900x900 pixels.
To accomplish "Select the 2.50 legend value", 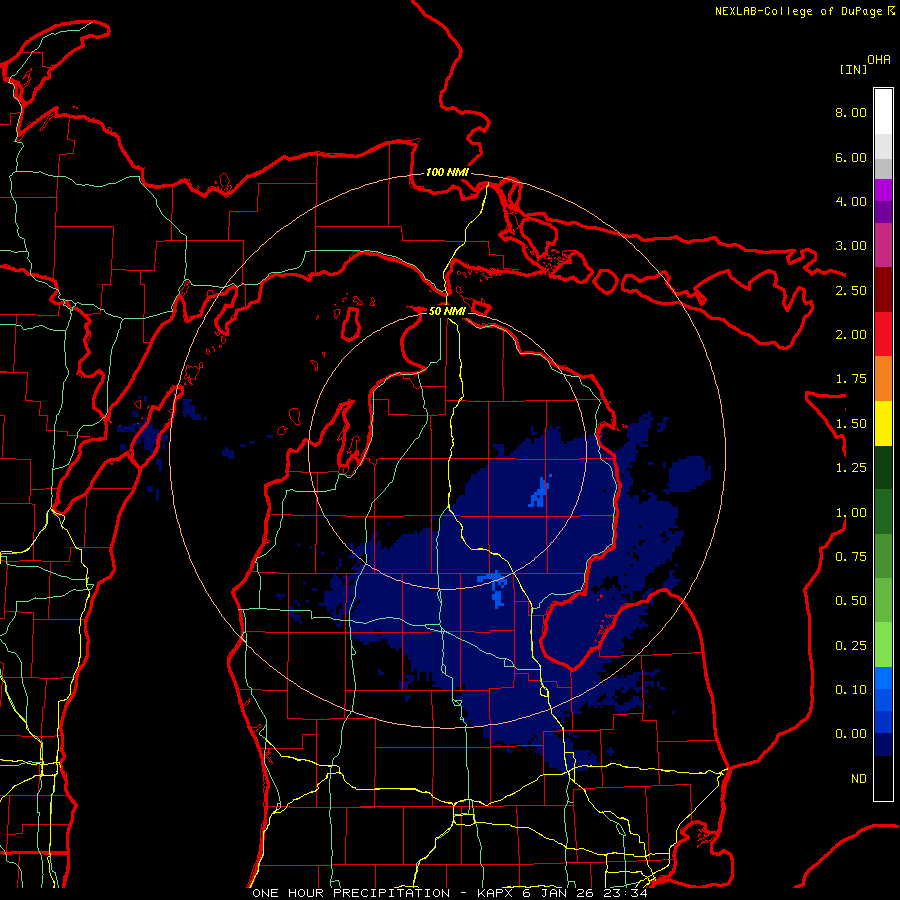I will (851, 290).
